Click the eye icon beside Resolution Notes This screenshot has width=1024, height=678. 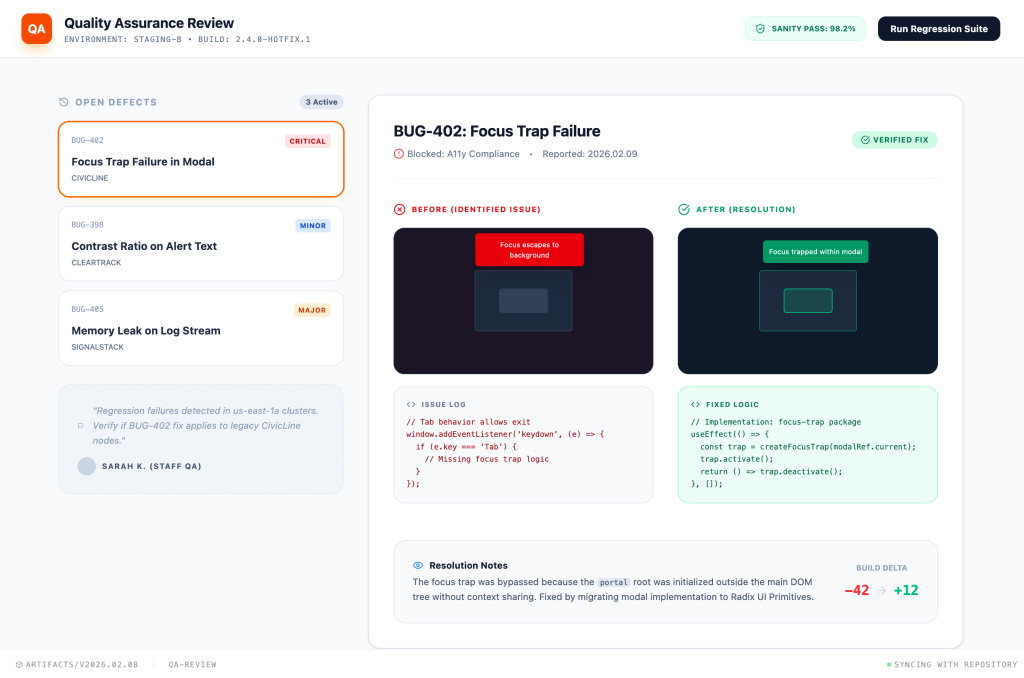(x=418, y=566)
